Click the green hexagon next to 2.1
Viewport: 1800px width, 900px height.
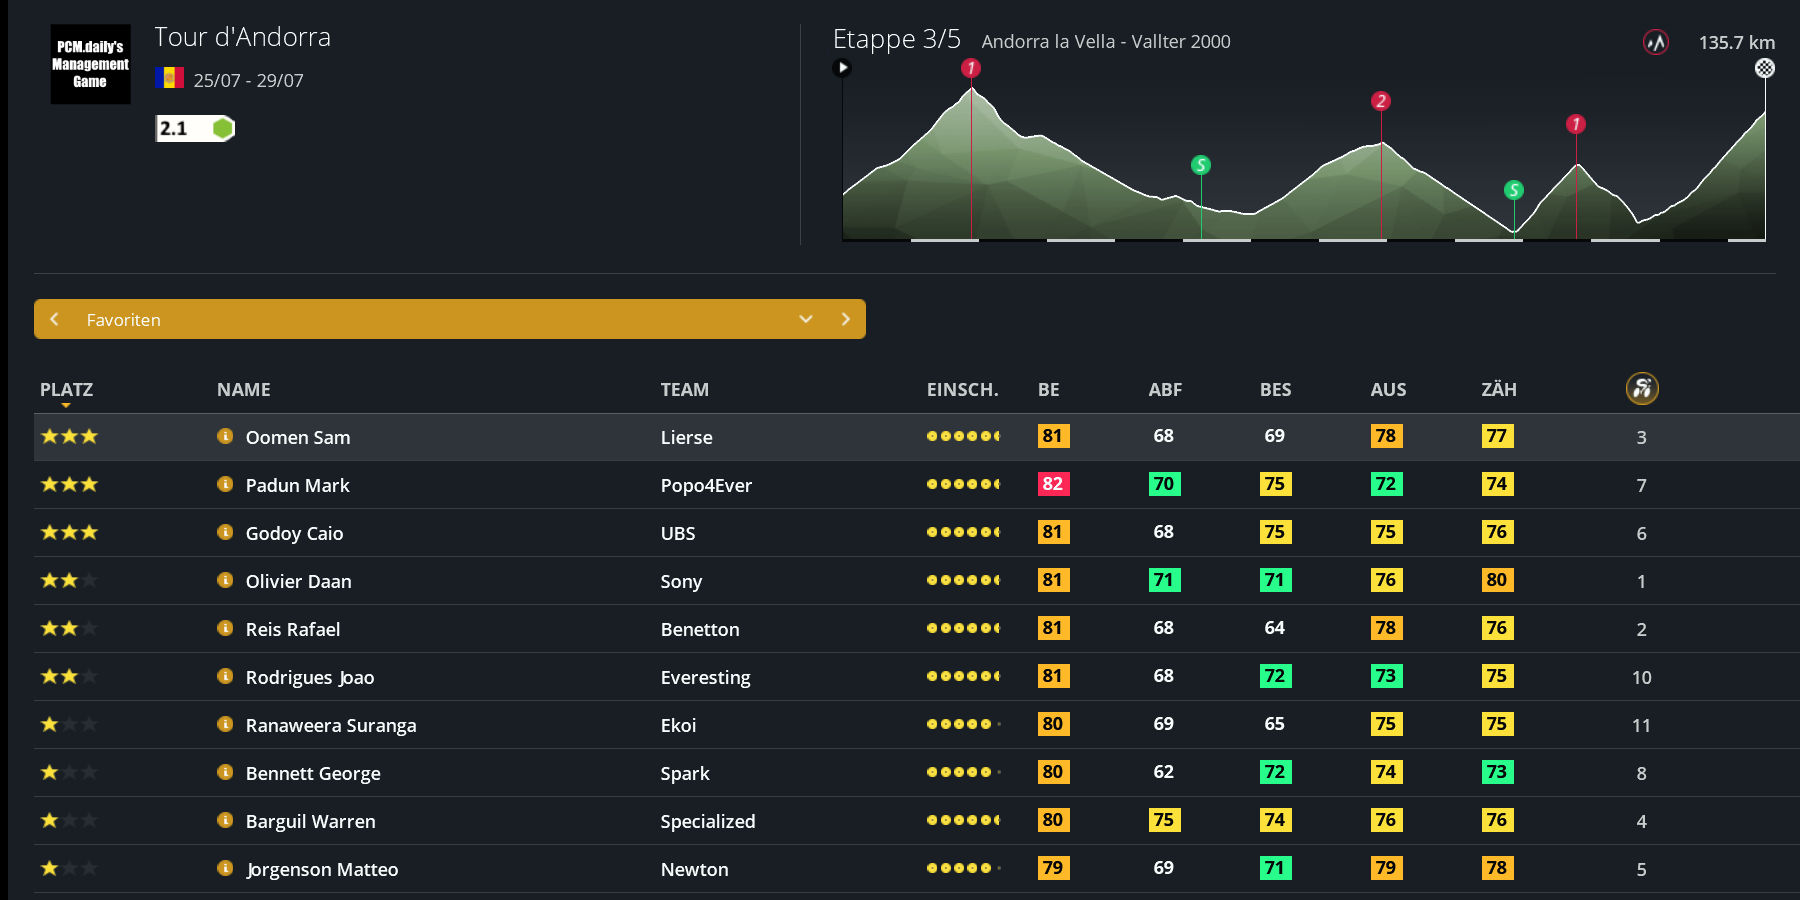[222, 128]
